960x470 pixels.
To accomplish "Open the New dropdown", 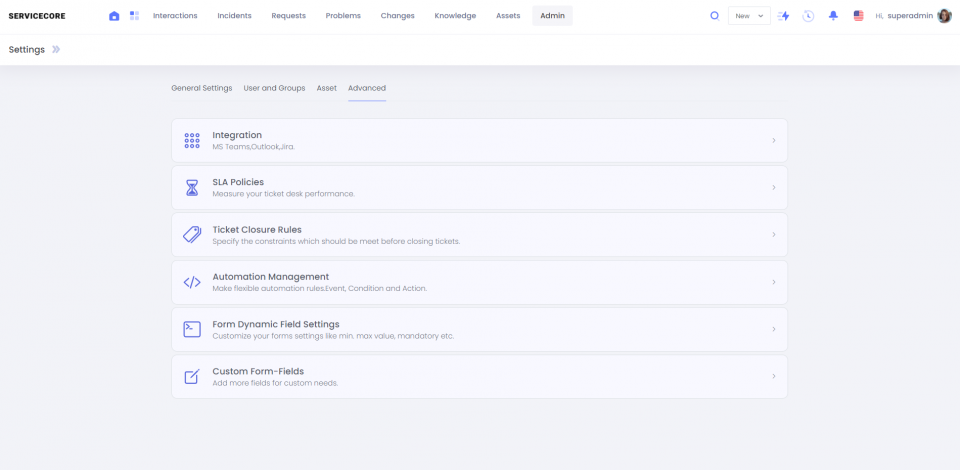I will point(749,16).
